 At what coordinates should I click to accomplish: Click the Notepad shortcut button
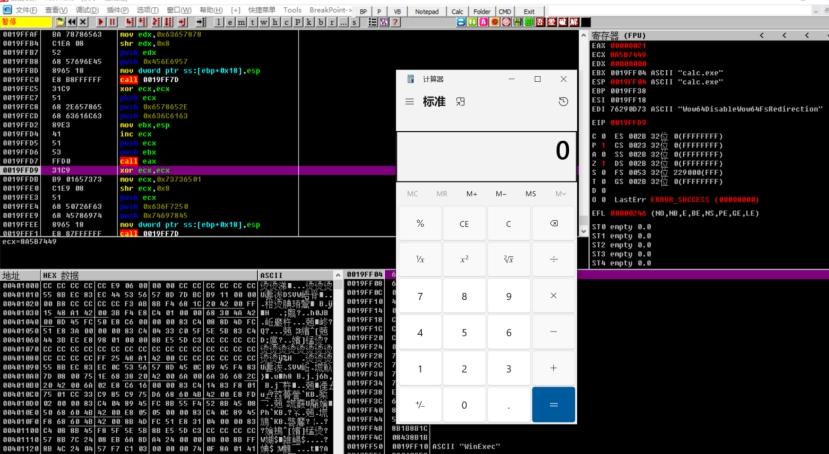(x=427, y=11)
